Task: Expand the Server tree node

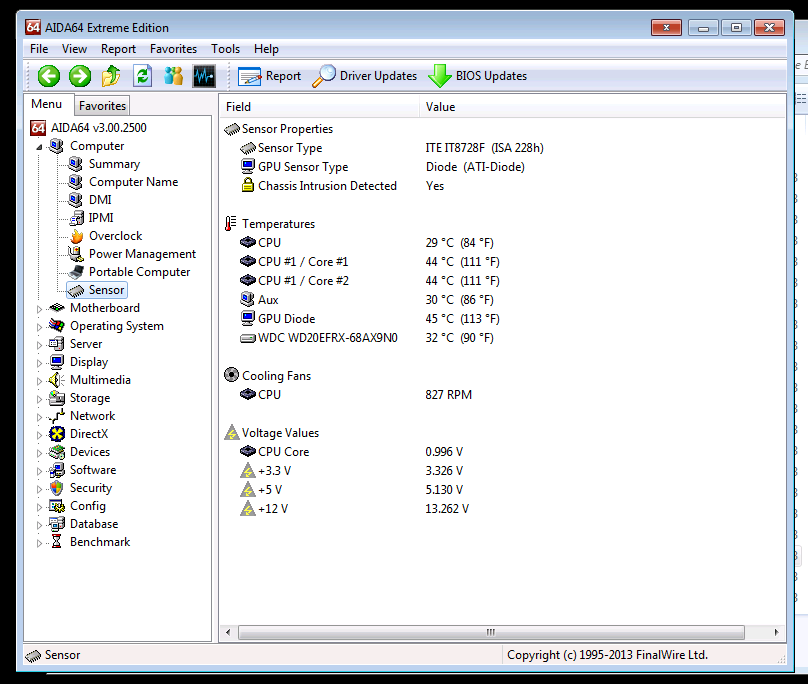Action: point(40,345)
